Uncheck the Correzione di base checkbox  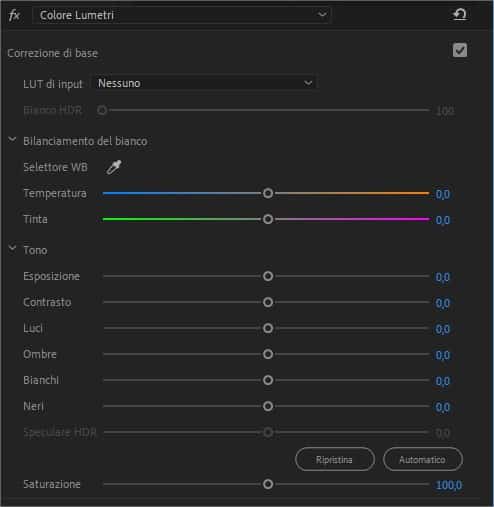point(460,51)
